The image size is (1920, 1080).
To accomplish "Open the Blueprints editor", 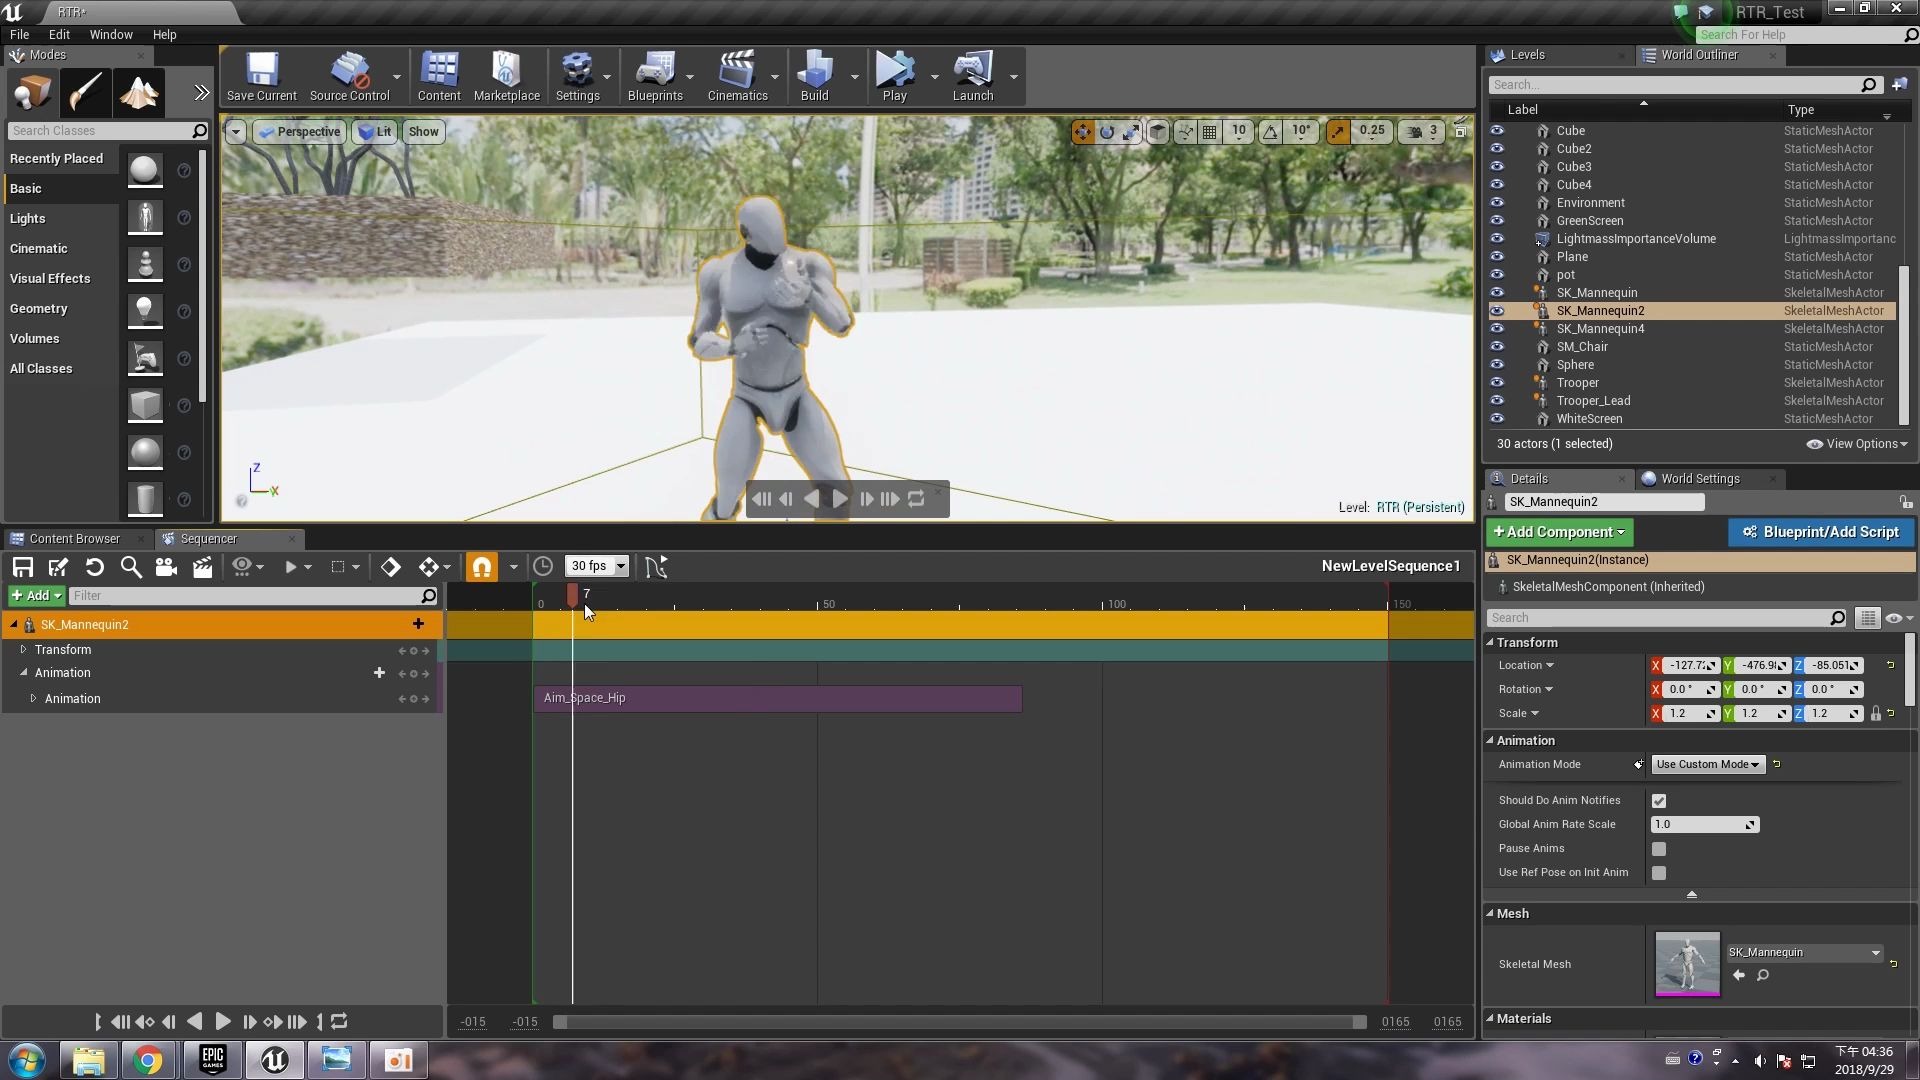I will click(654, 75).
